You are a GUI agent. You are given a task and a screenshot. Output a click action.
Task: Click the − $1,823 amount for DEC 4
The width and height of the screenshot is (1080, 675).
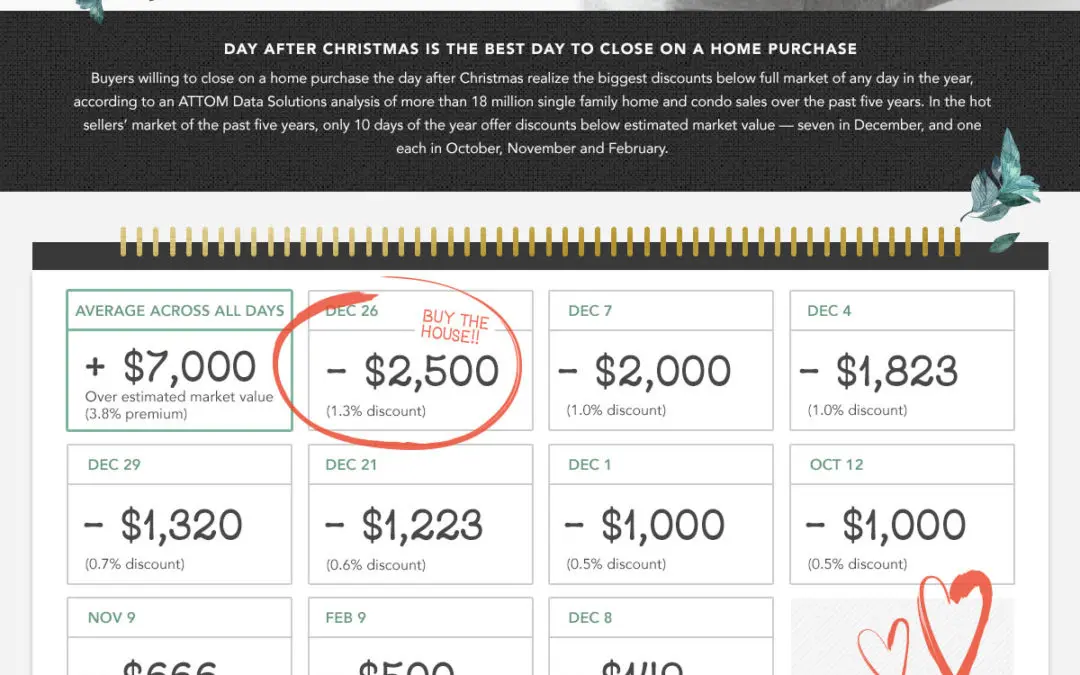pos(879,371)
